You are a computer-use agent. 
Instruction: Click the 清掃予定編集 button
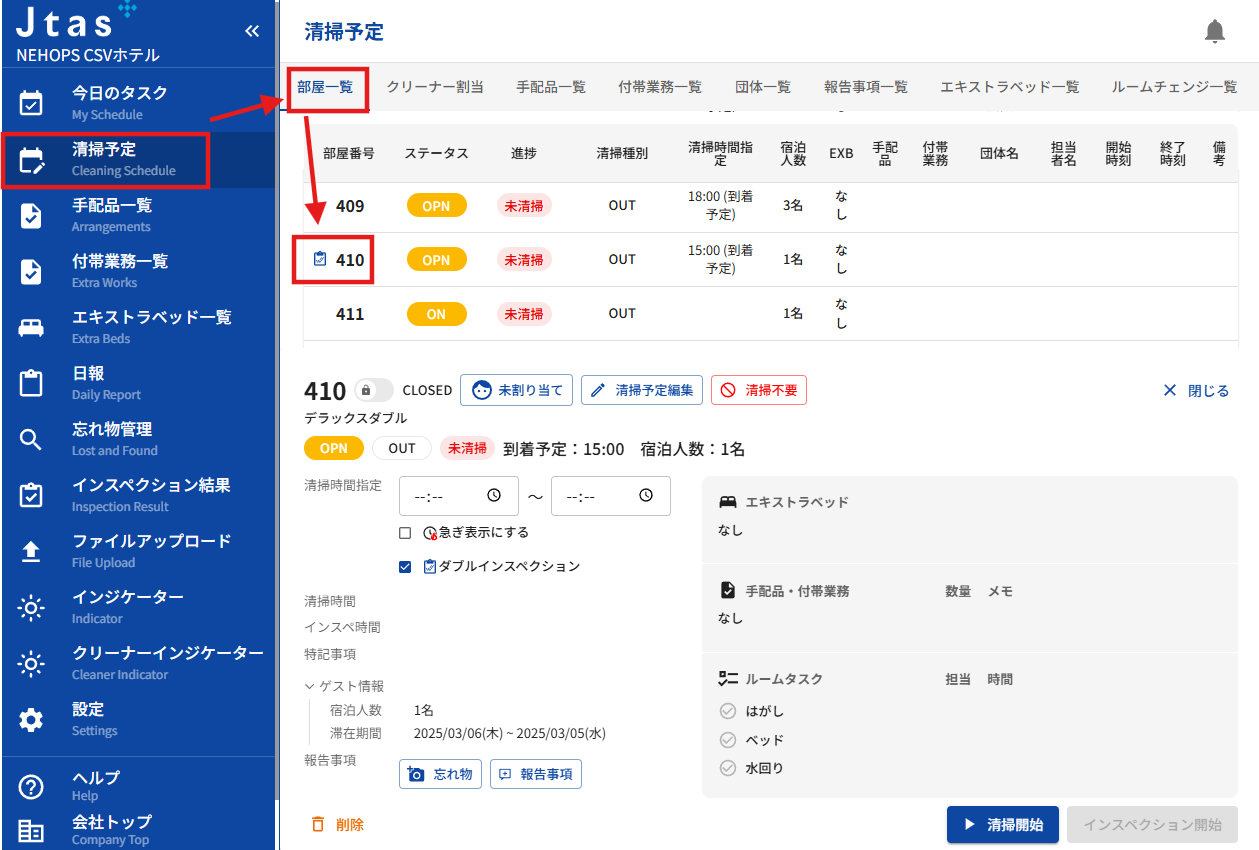click(642, 390)
